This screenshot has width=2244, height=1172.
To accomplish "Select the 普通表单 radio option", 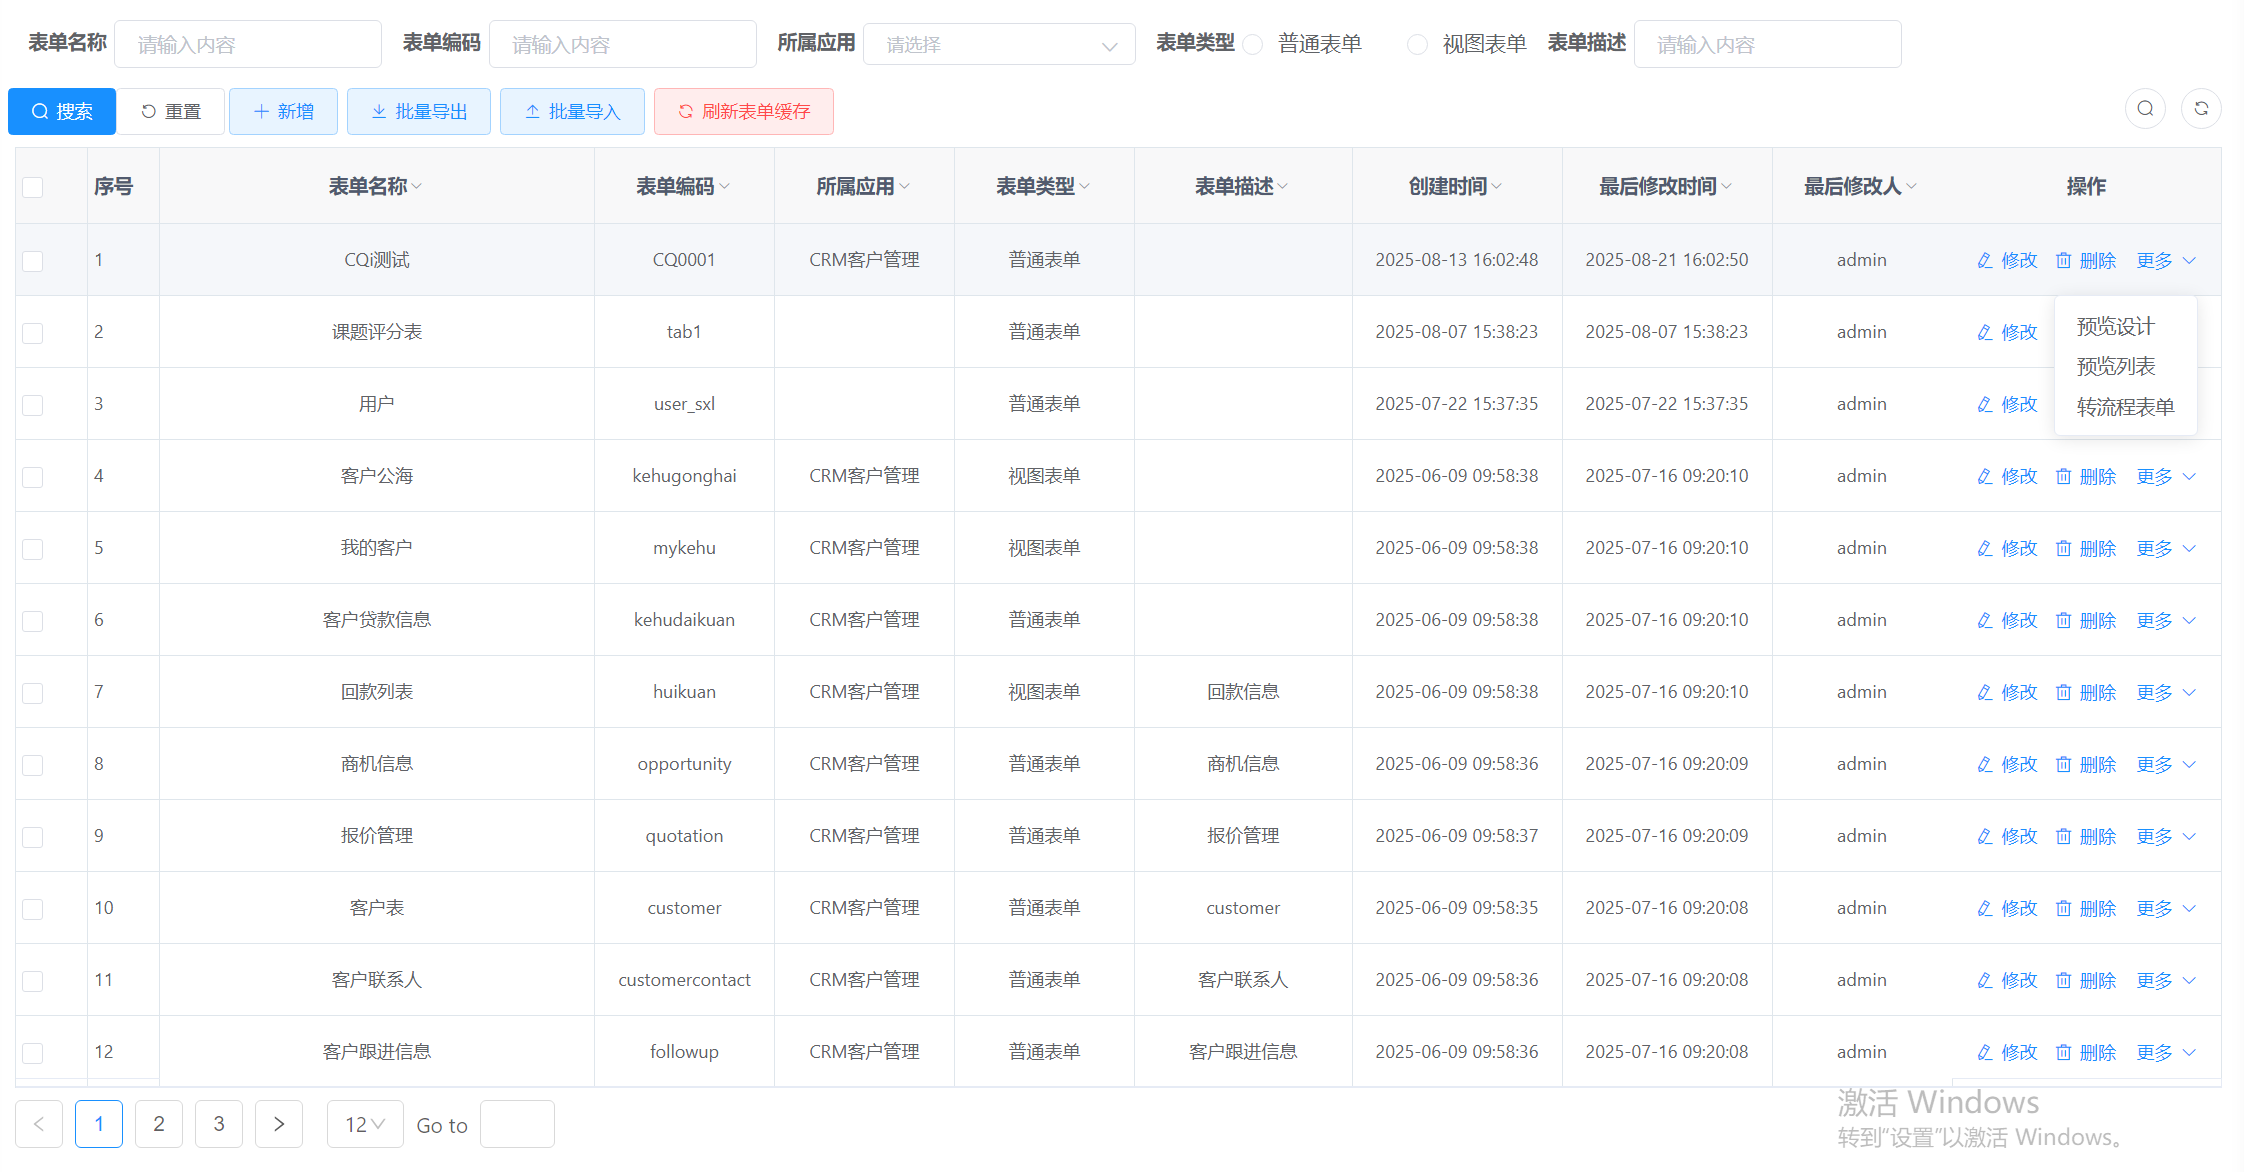I will click(1253, 45).
